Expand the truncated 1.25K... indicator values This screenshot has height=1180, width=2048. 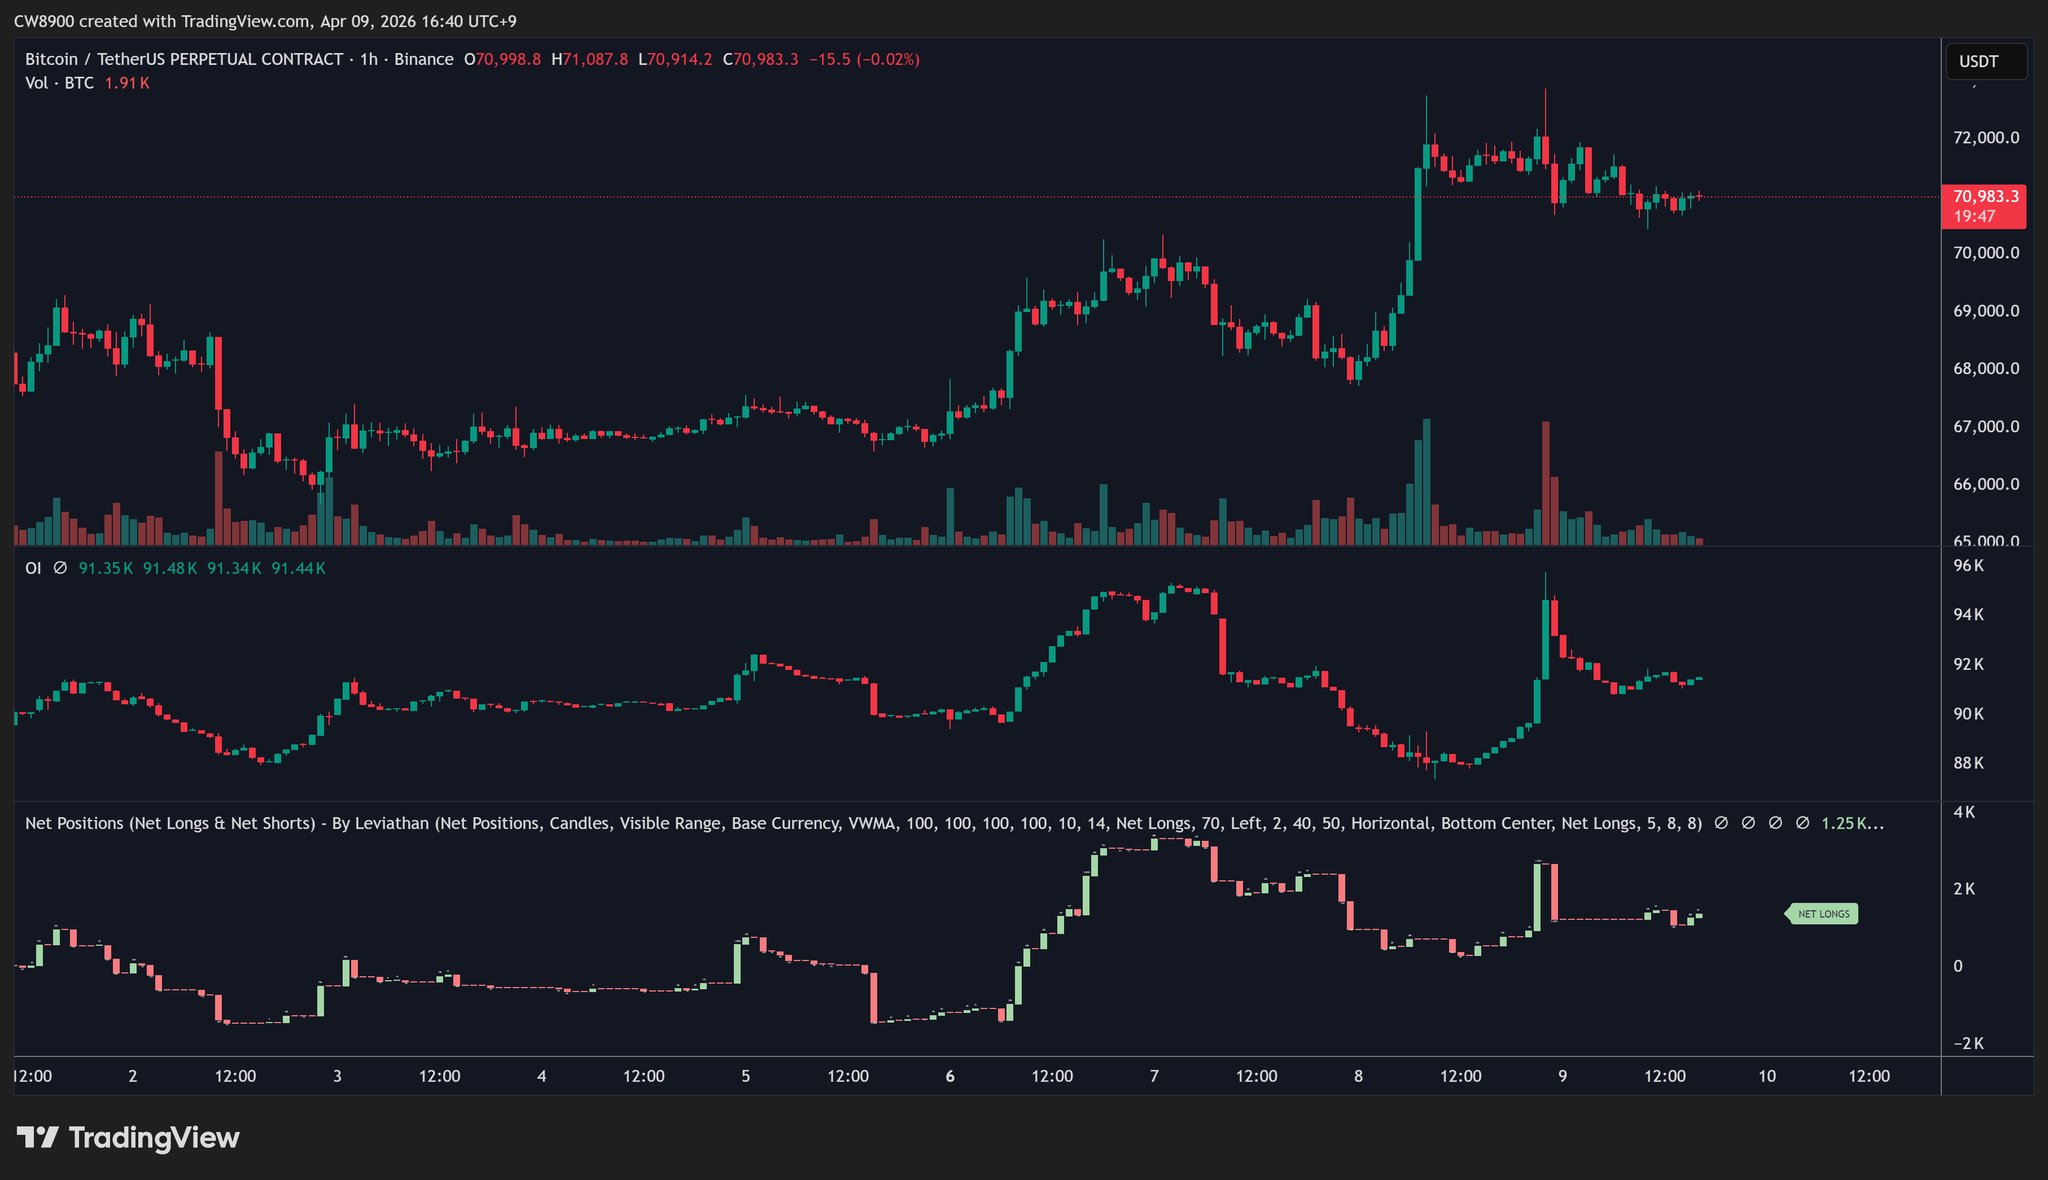pos(1852,823)
